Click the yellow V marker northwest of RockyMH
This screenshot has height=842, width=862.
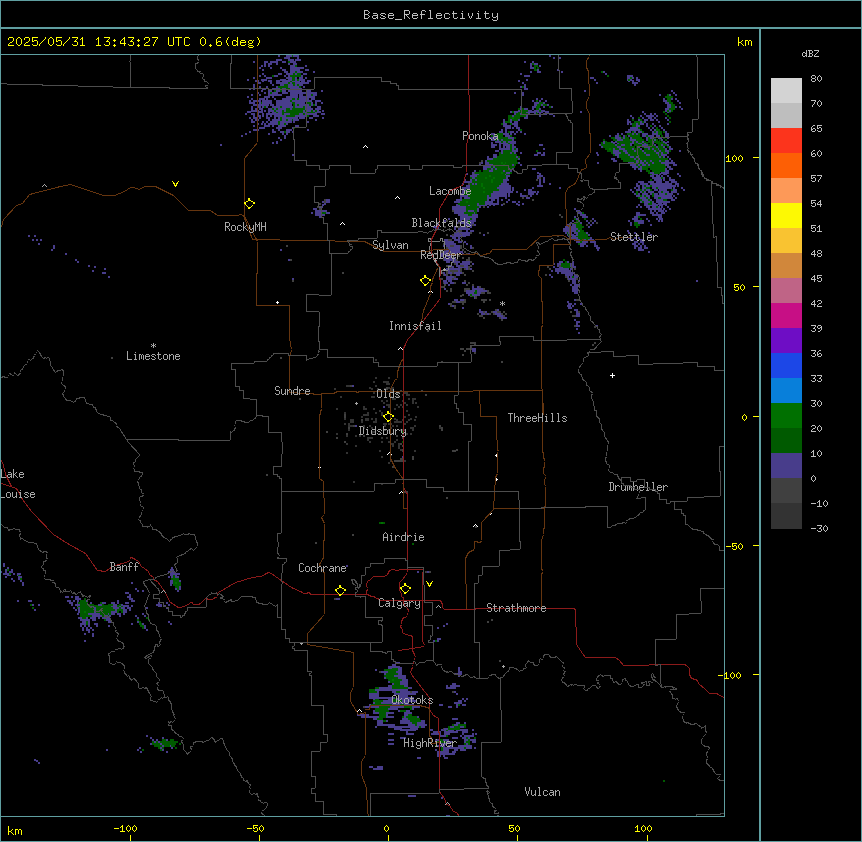point(175,184)
